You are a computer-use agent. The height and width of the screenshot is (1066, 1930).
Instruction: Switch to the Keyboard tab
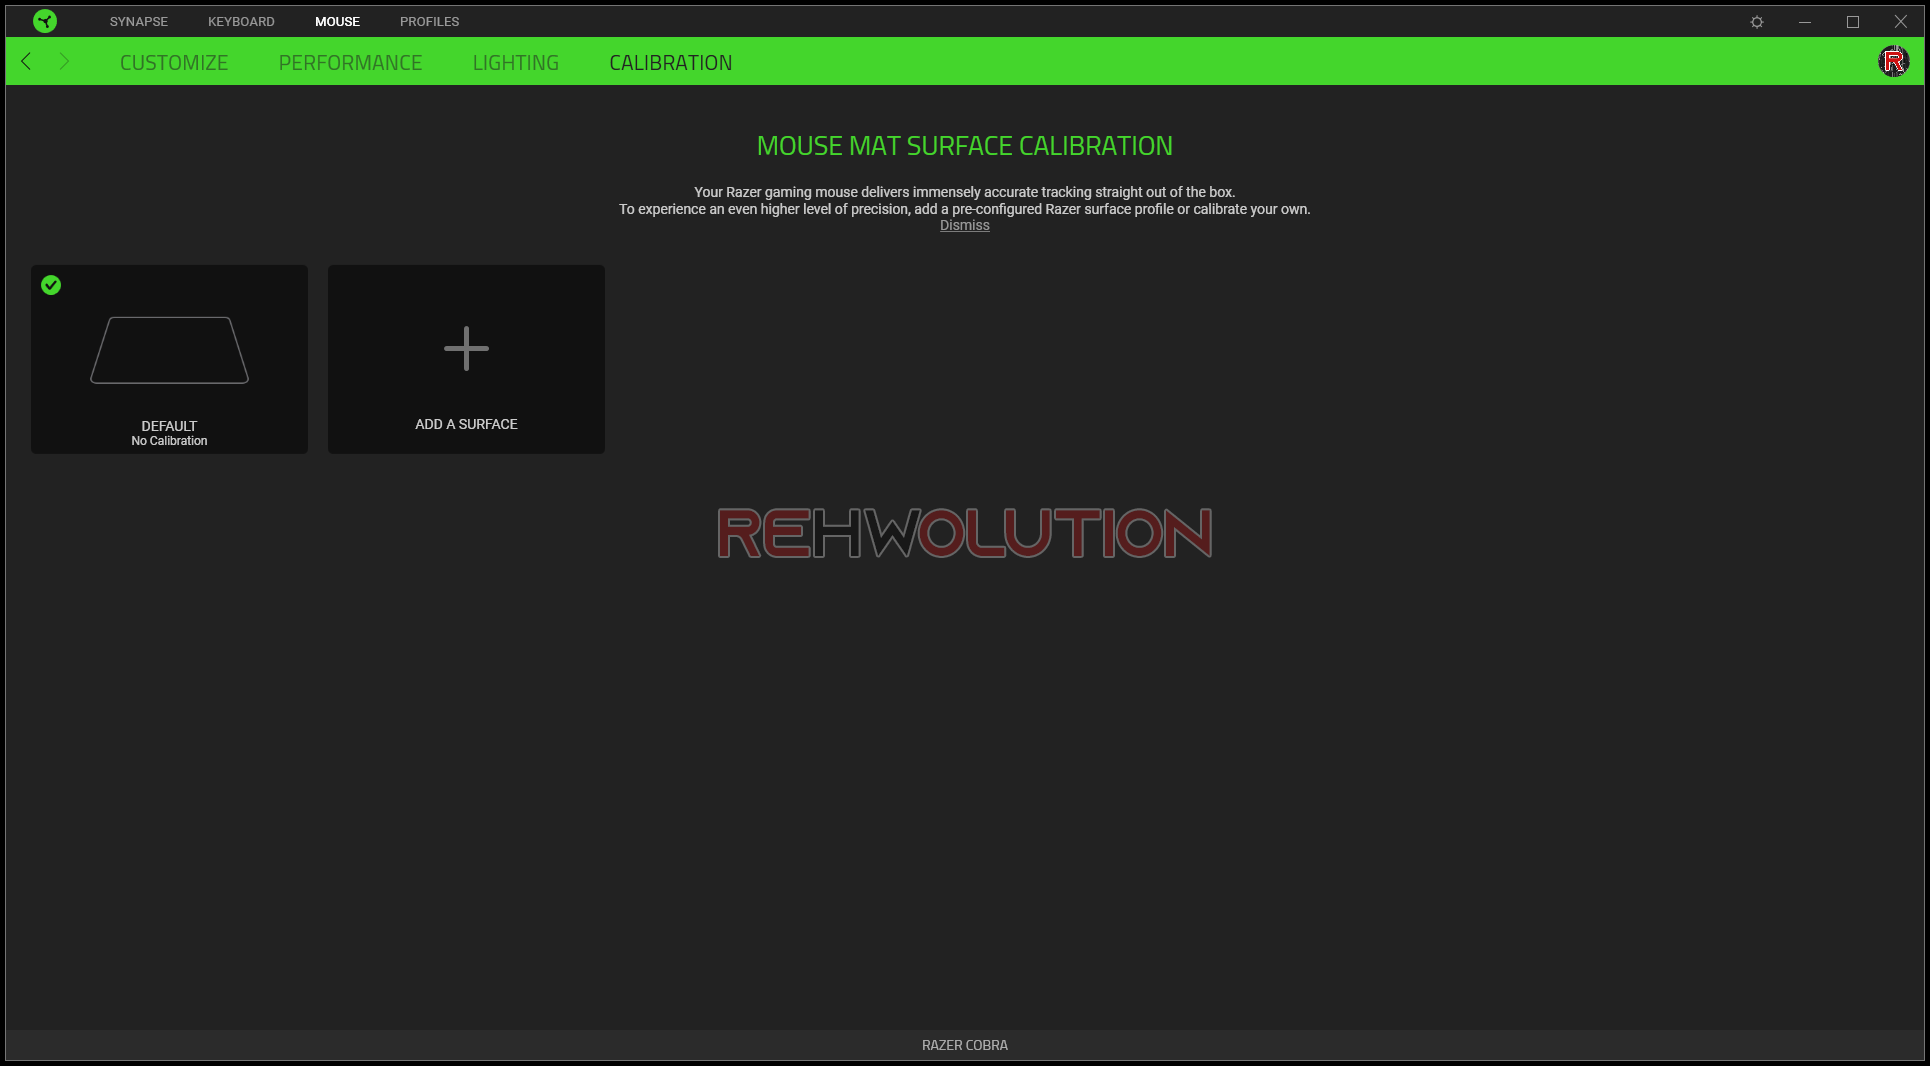pos(241,22)
